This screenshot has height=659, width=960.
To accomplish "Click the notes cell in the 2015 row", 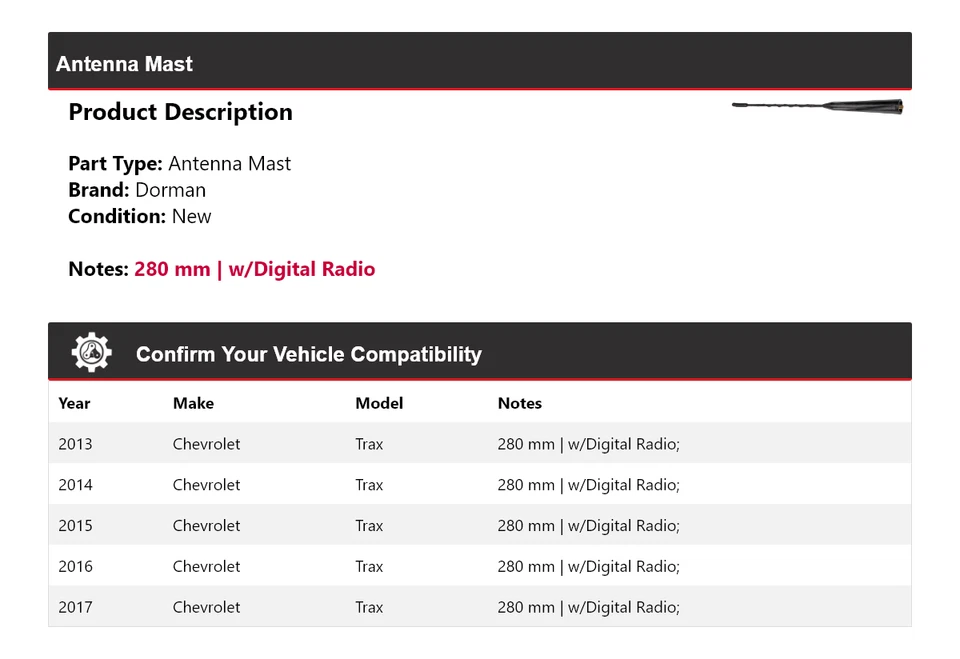I will coord(588,525).
